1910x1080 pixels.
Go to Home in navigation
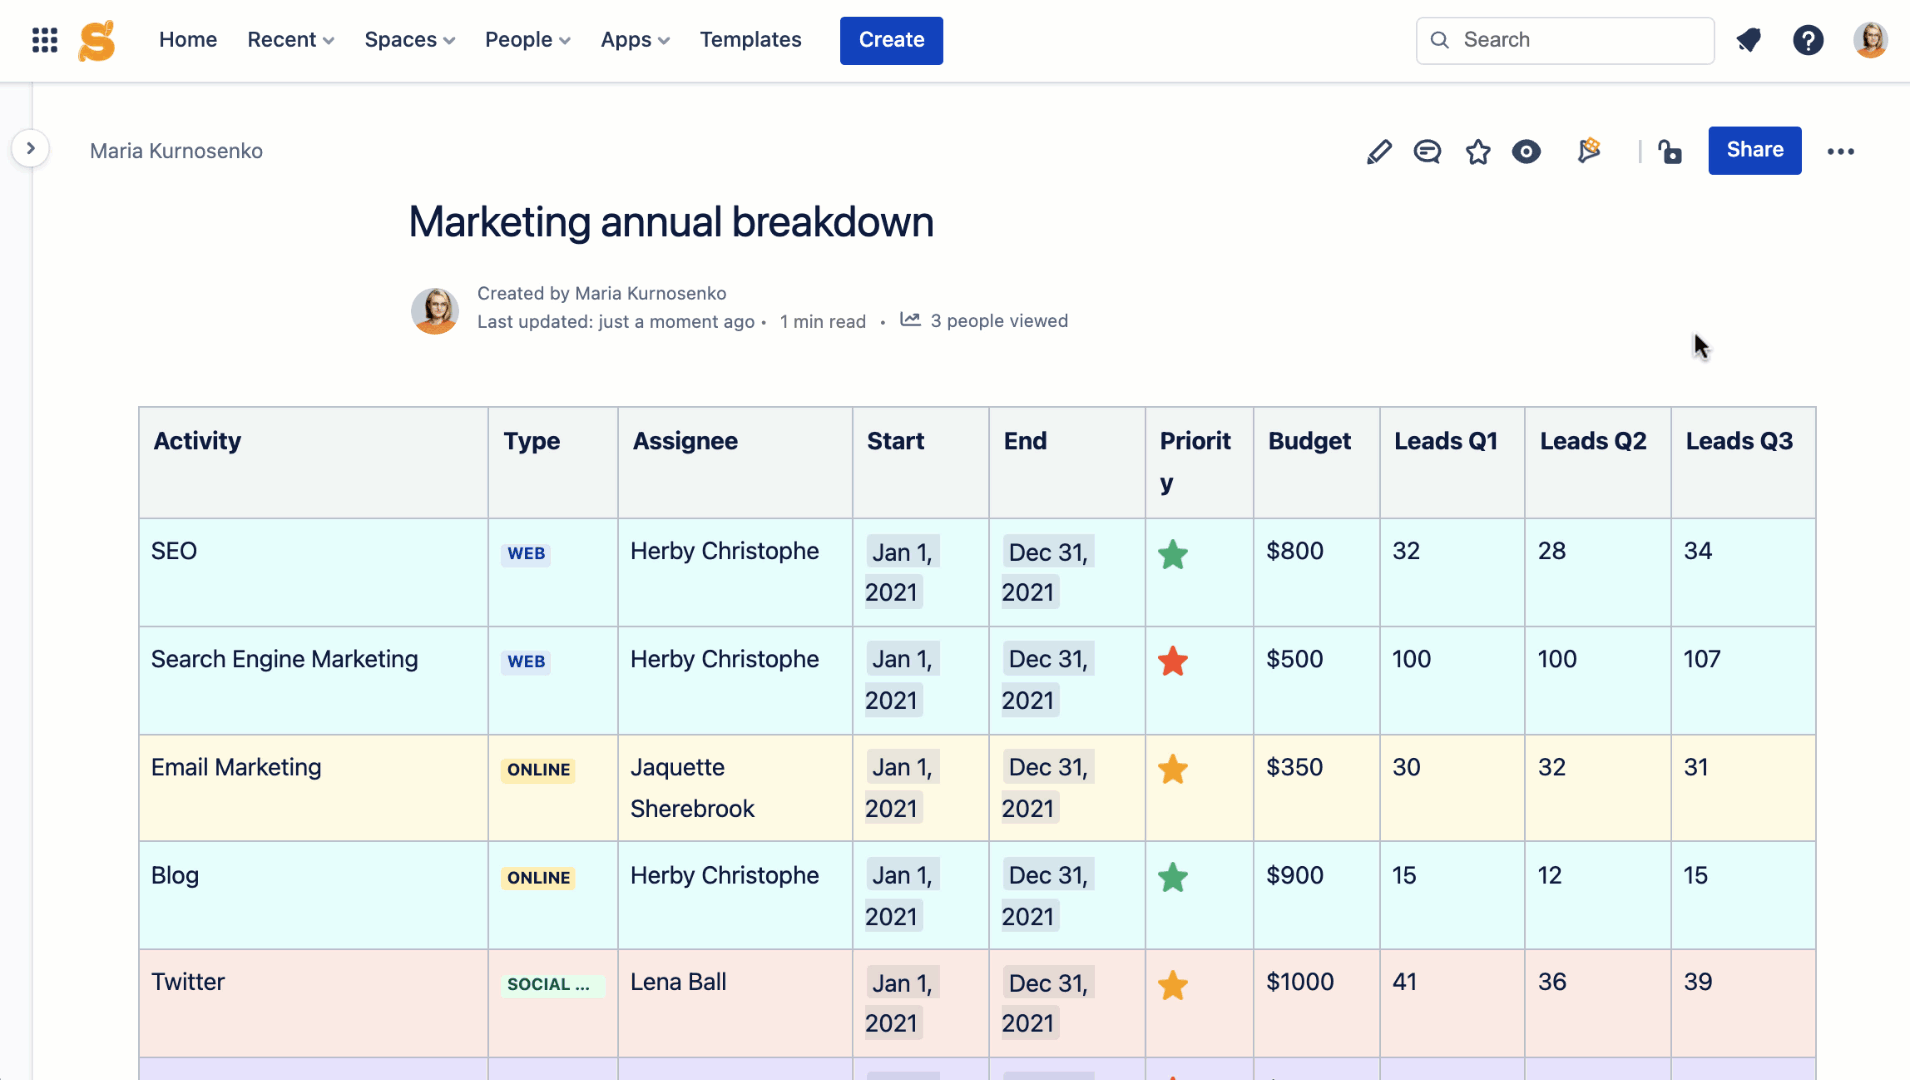188,40
